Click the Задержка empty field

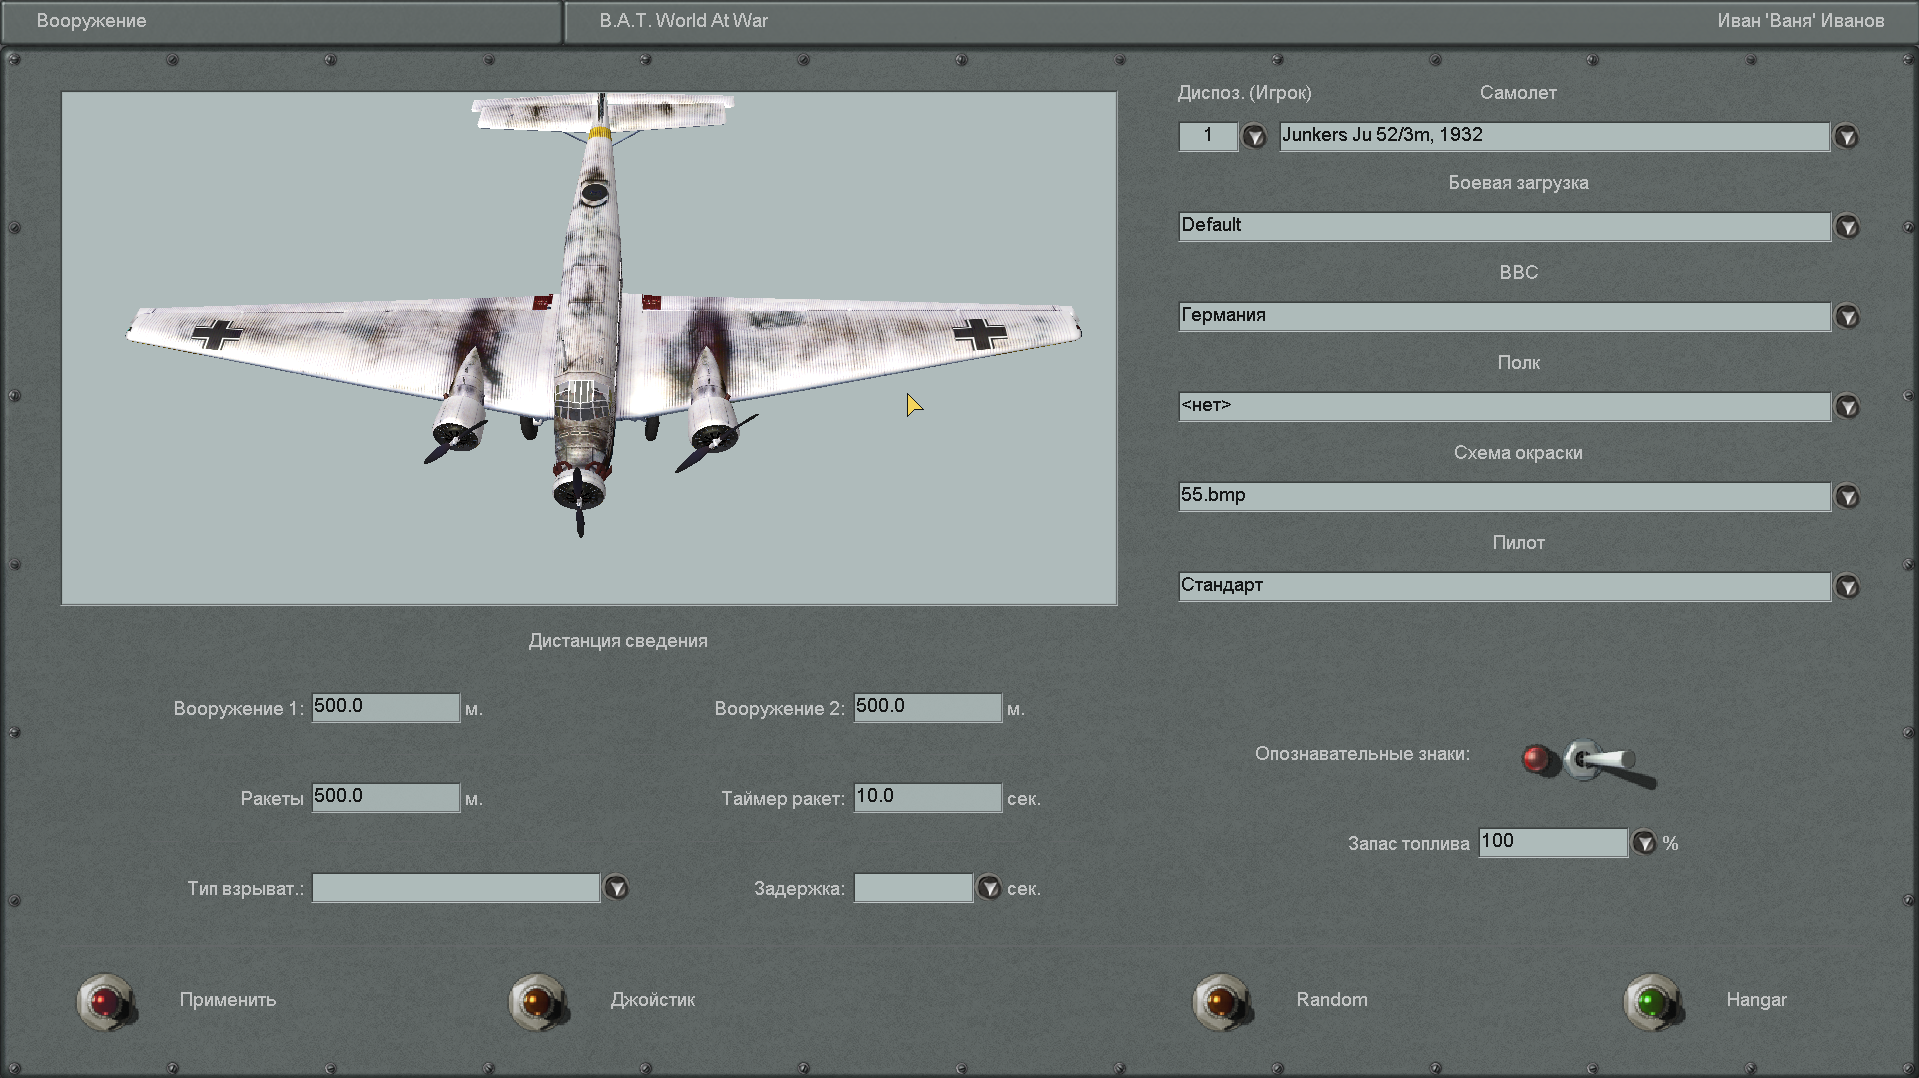click(x=913, y=887)
